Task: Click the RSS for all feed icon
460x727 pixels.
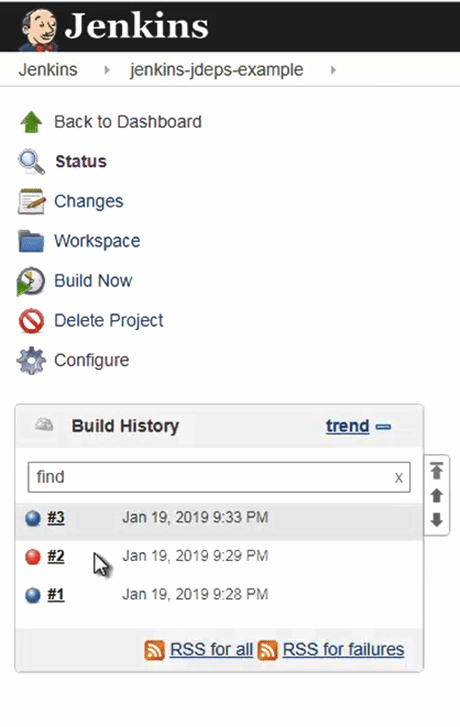Action: [x=154, y=650]
